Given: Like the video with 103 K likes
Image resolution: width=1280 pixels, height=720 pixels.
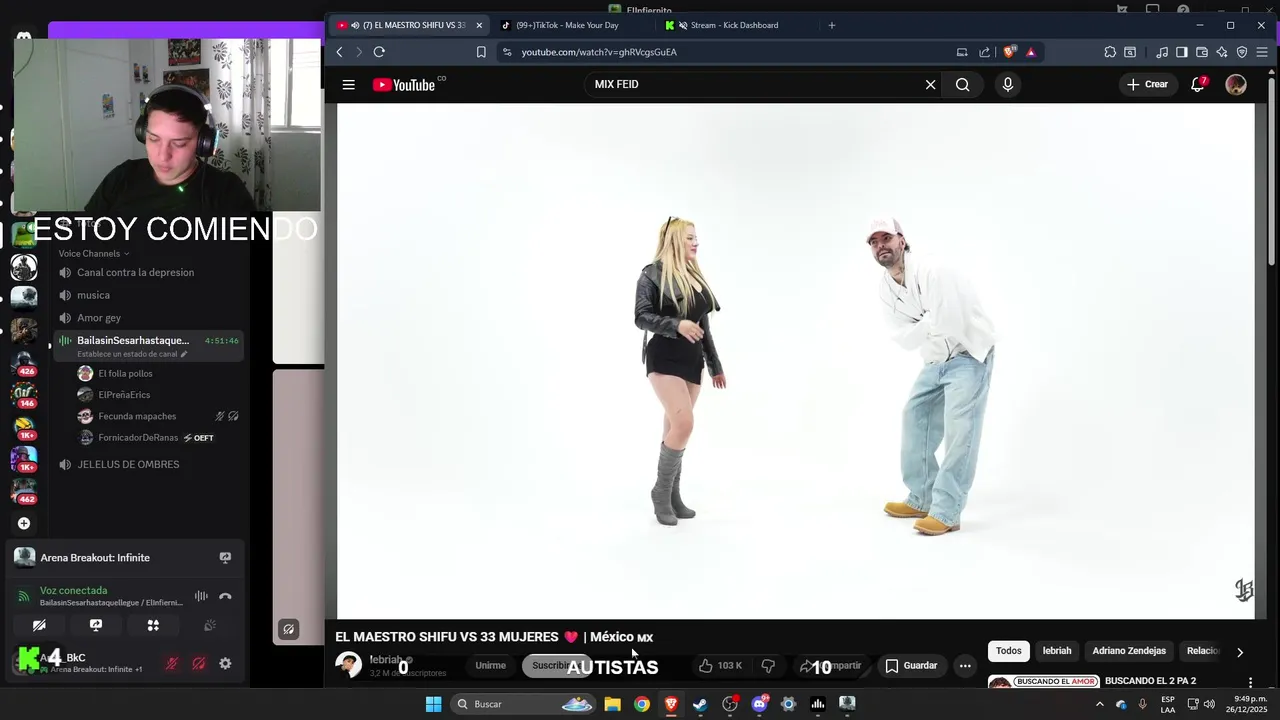Looking at the screenshot, I should 720,666.
